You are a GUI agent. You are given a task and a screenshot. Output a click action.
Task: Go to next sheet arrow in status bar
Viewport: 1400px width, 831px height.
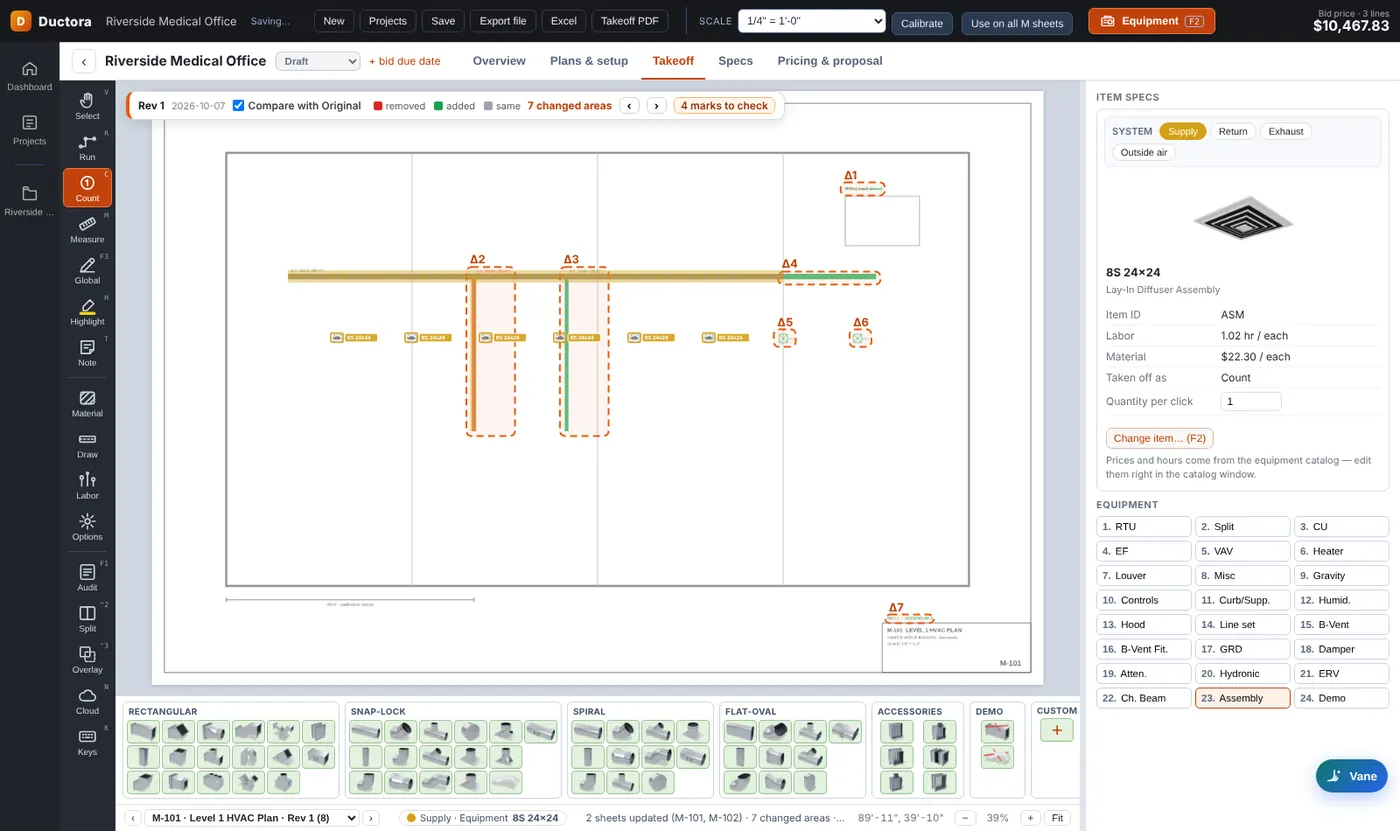[x=371, y=818]
